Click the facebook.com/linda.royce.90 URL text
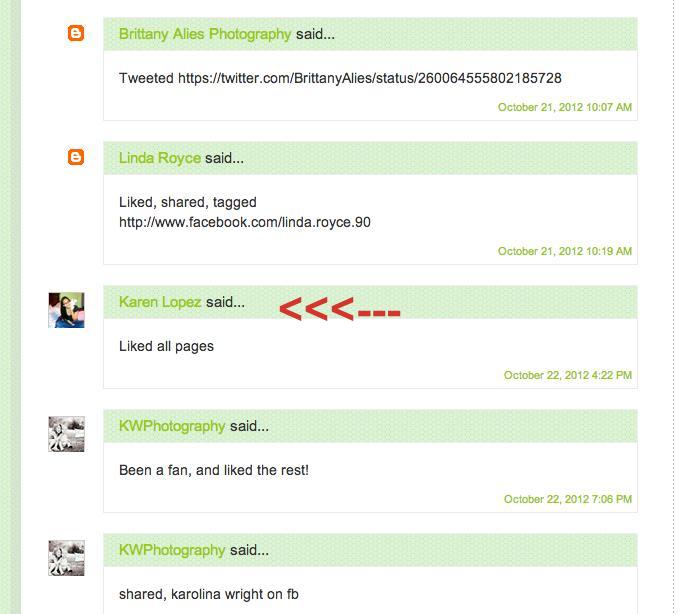 click(x=245, y=222)
